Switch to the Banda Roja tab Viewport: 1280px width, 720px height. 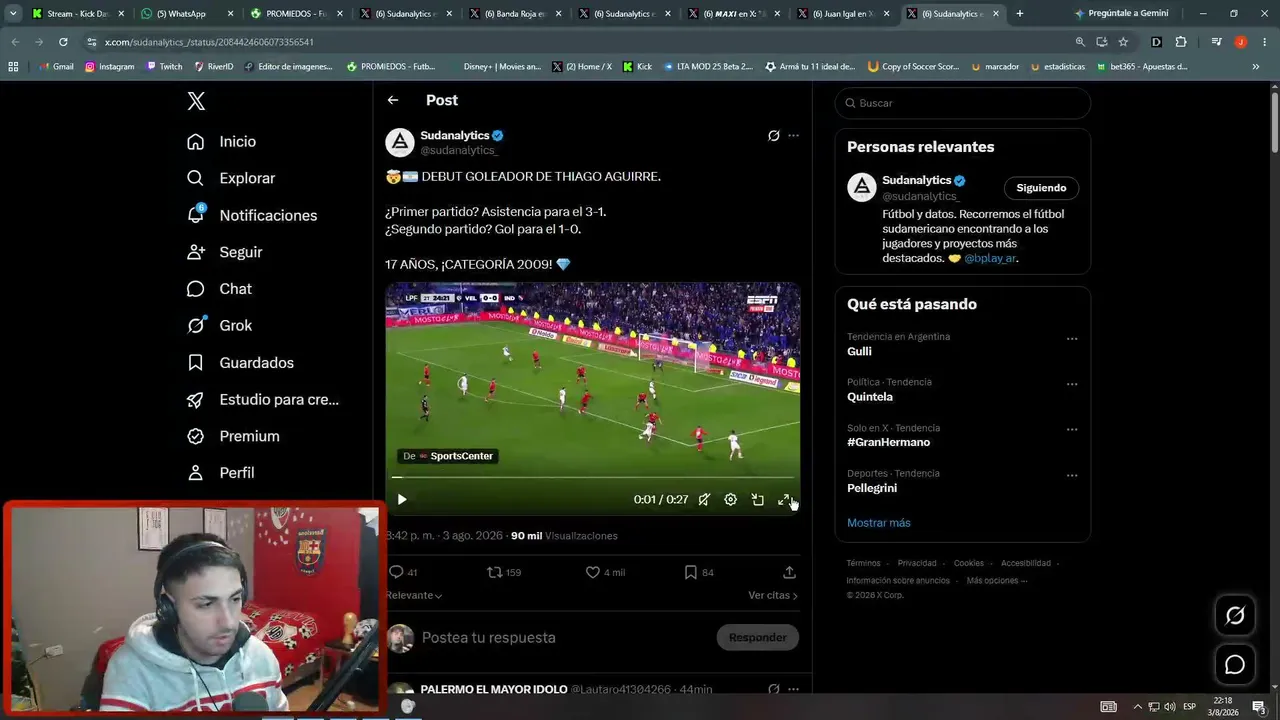[x=515, y=14]
